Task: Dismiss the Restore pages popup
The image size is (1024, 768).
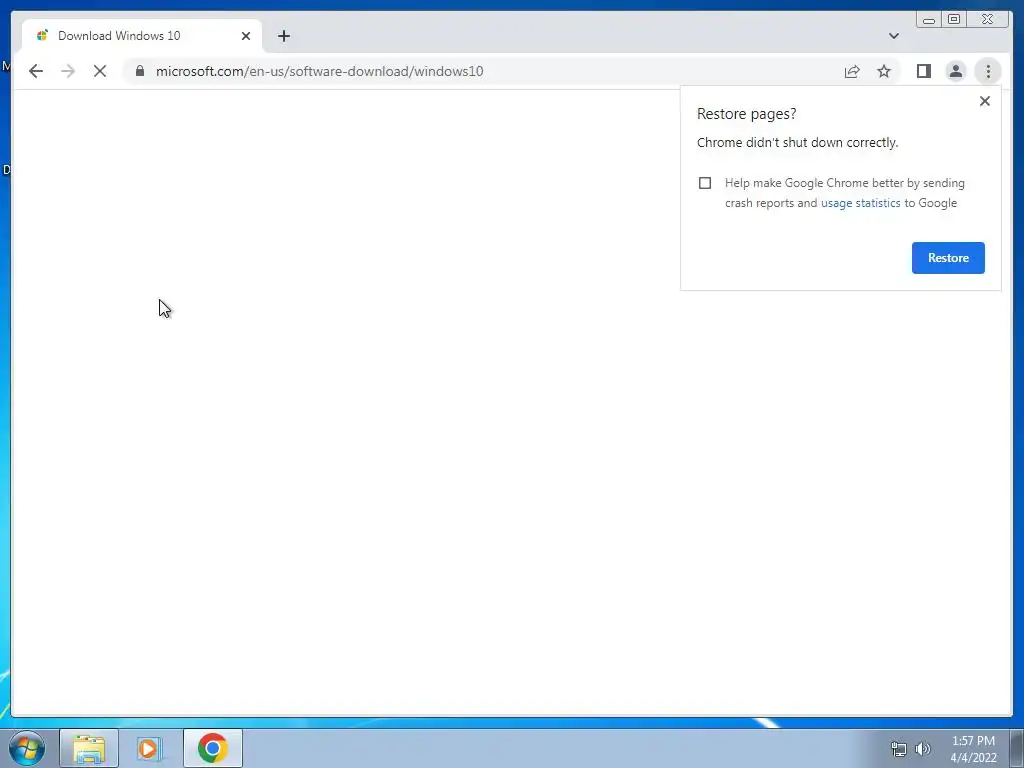Action: click(x=985, y=101)
